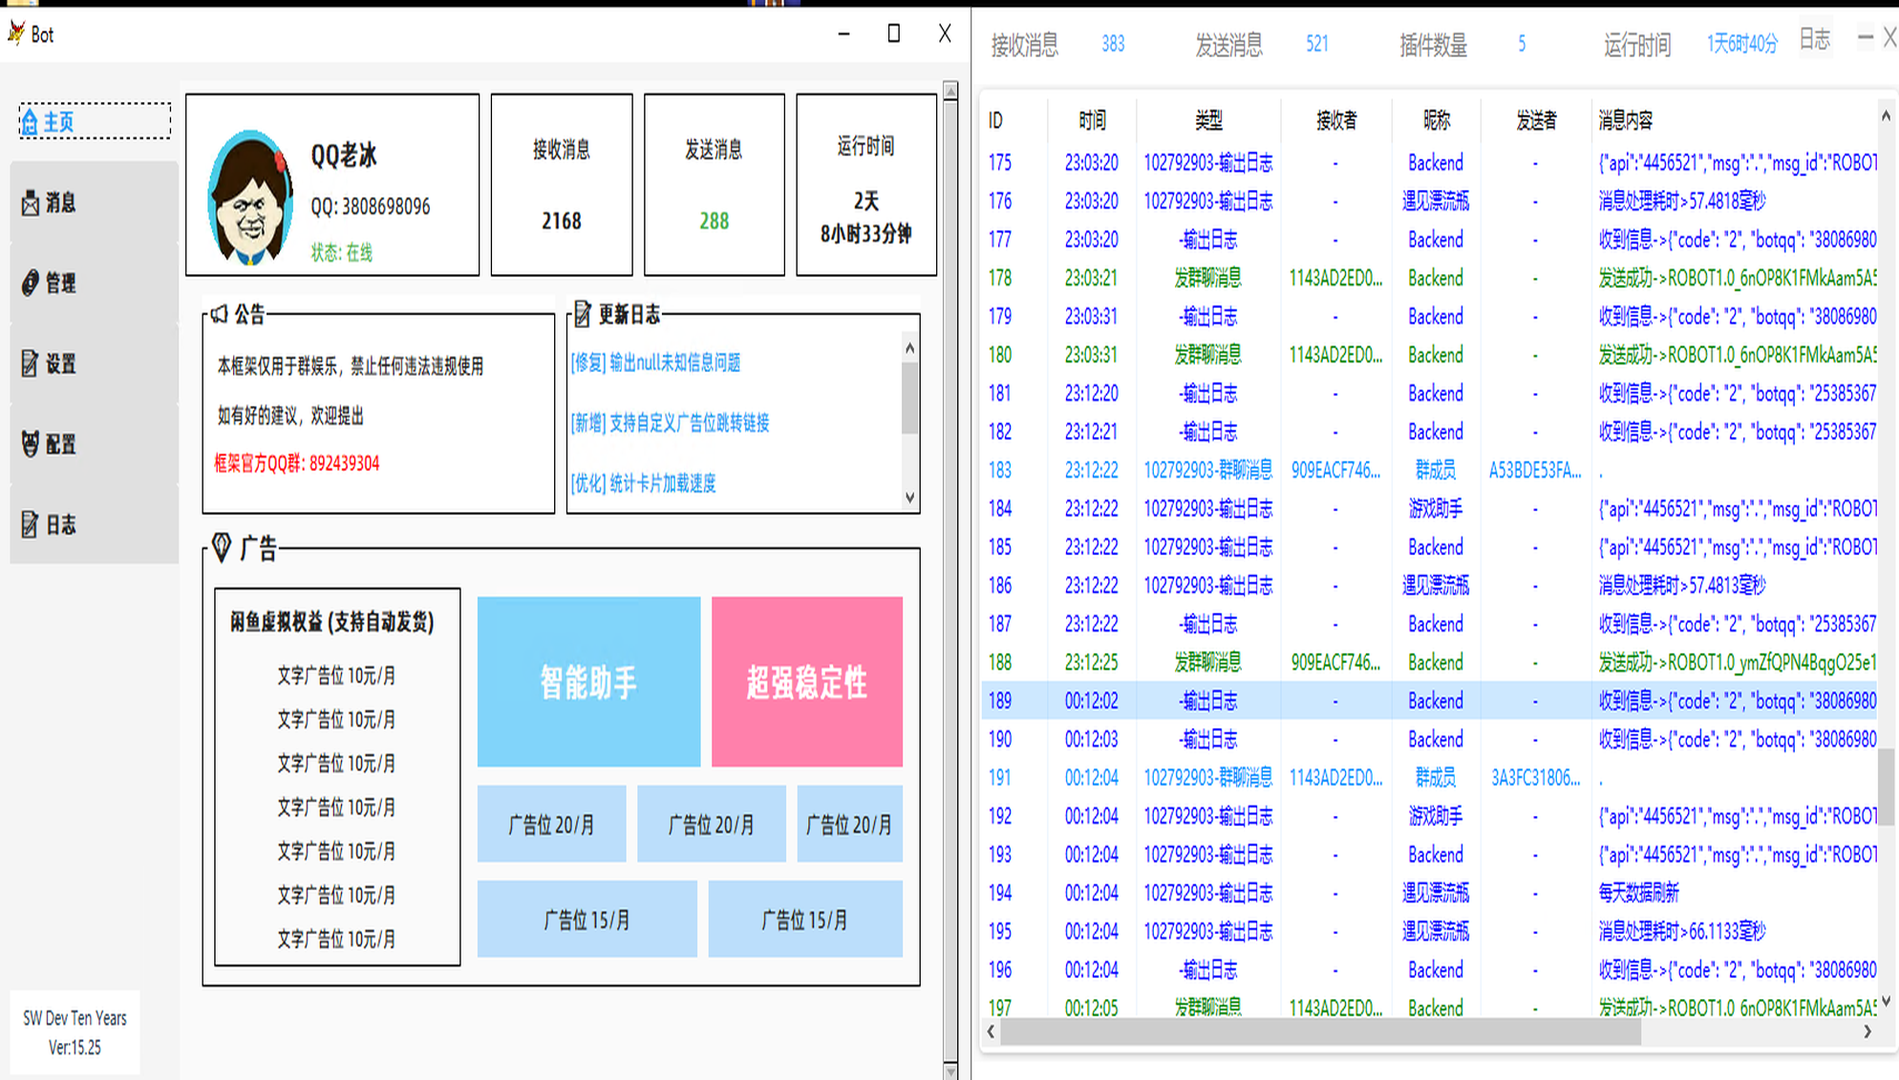This screenshot has width=1899, height=1080.
Task: Click the 广告位 15/月 ad slot
Action: (586, 919)
